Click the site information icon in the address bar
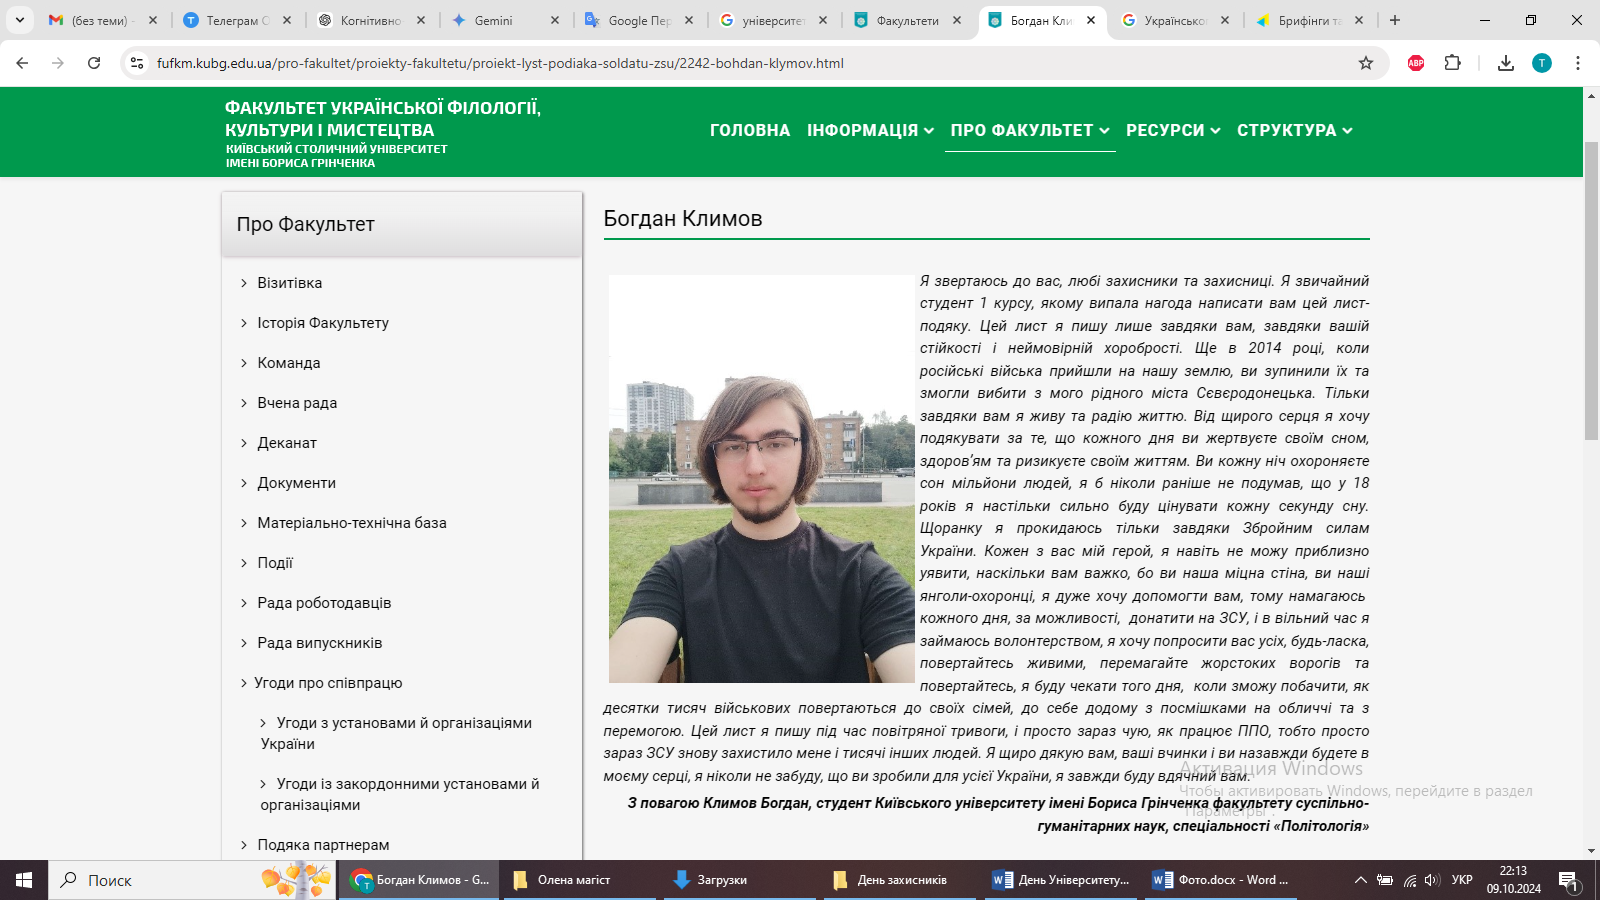 pyautogui.click(x=137, y=63)
